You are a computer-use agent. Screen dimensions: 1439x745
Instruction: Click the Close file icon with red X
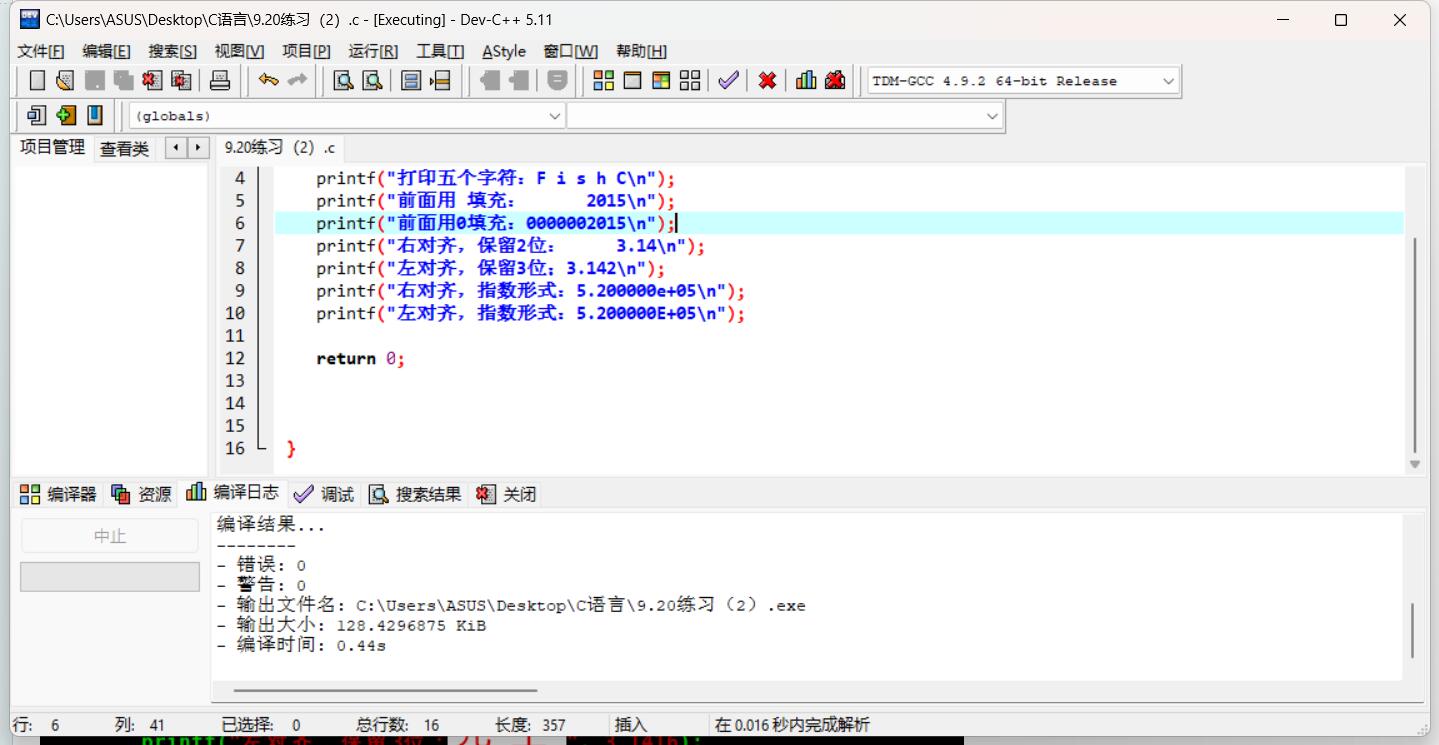tap(152, 81)
